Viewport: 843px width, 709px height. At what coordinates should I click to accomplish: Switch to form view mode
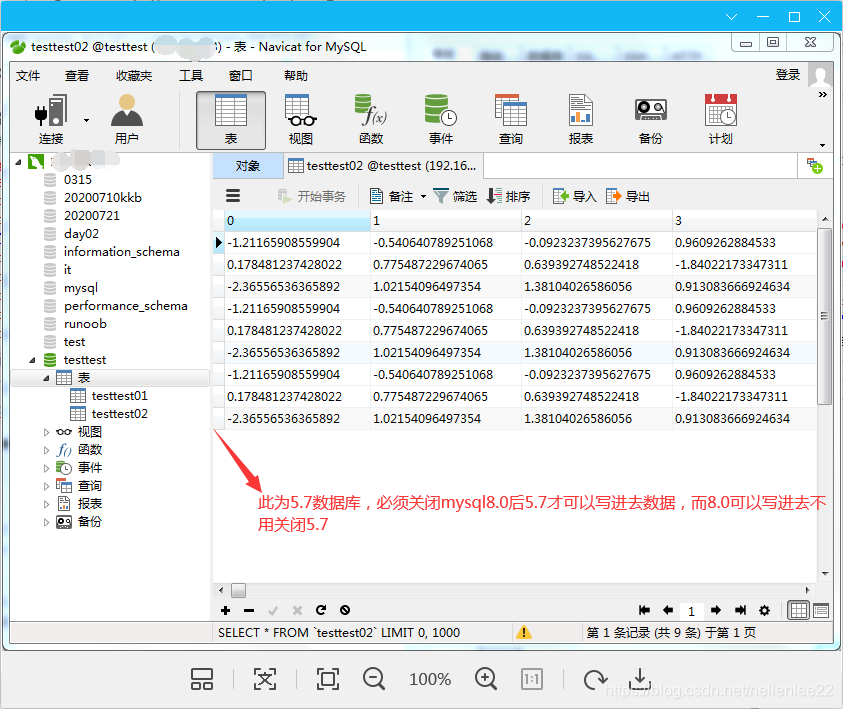click(821, 610)
